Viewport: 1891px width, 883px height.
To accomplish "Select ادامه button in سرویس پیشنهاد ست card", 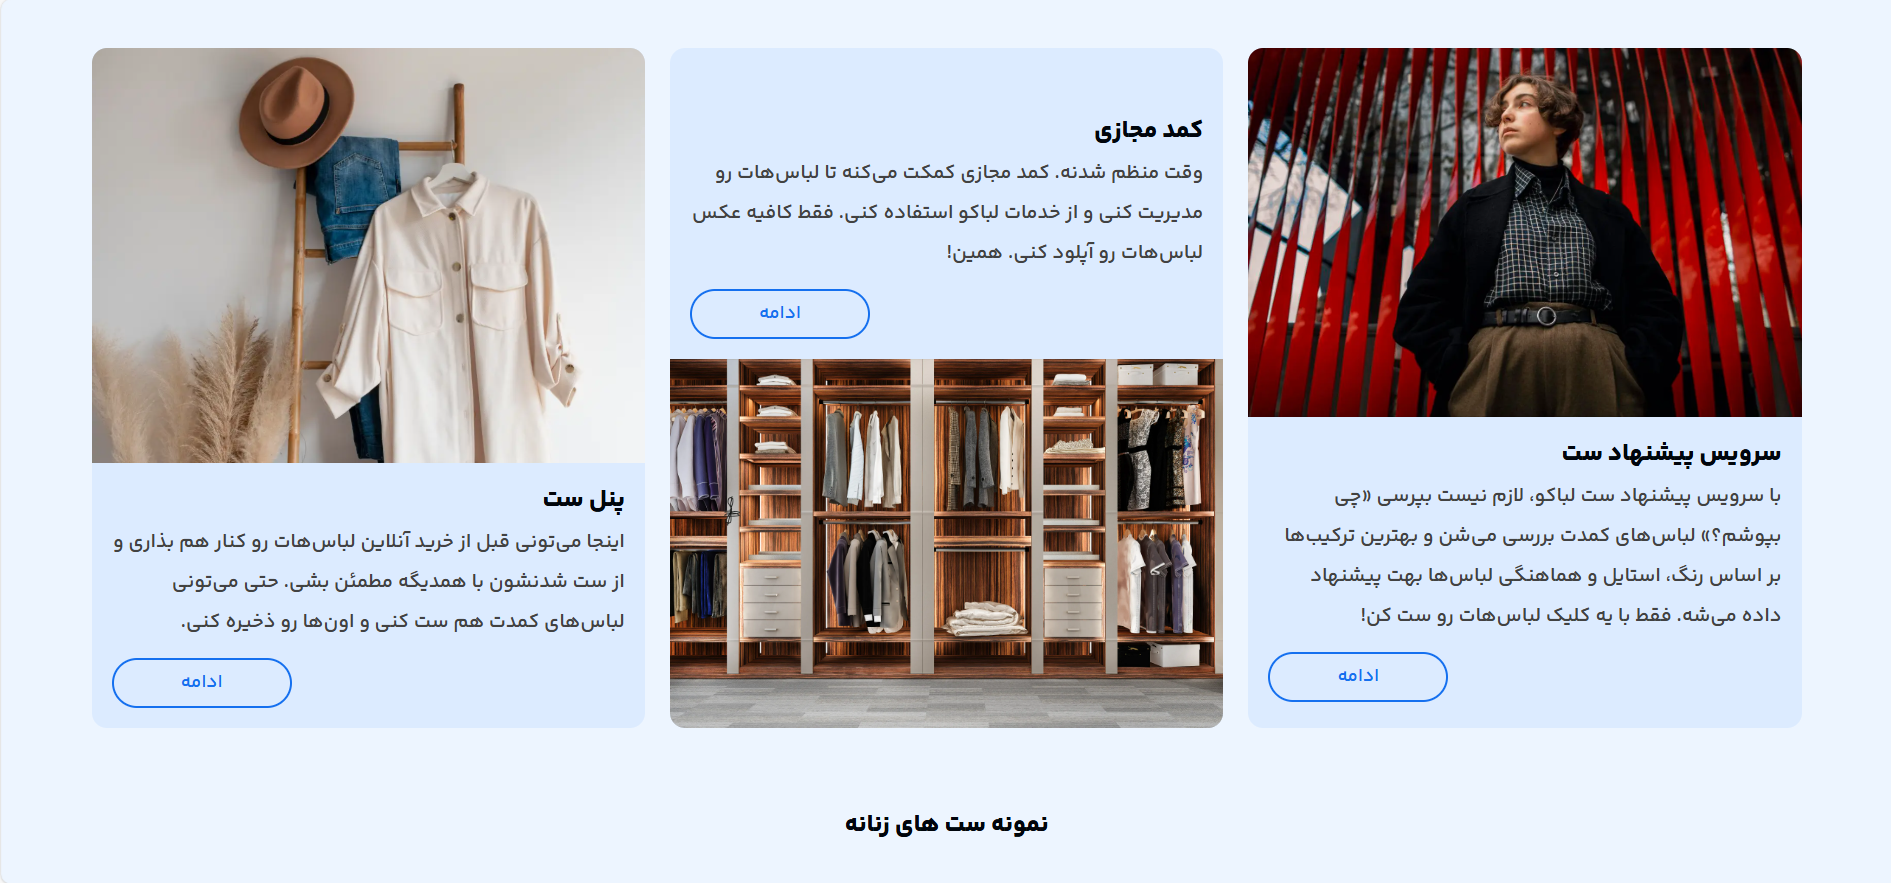I will click(1358, 677).
